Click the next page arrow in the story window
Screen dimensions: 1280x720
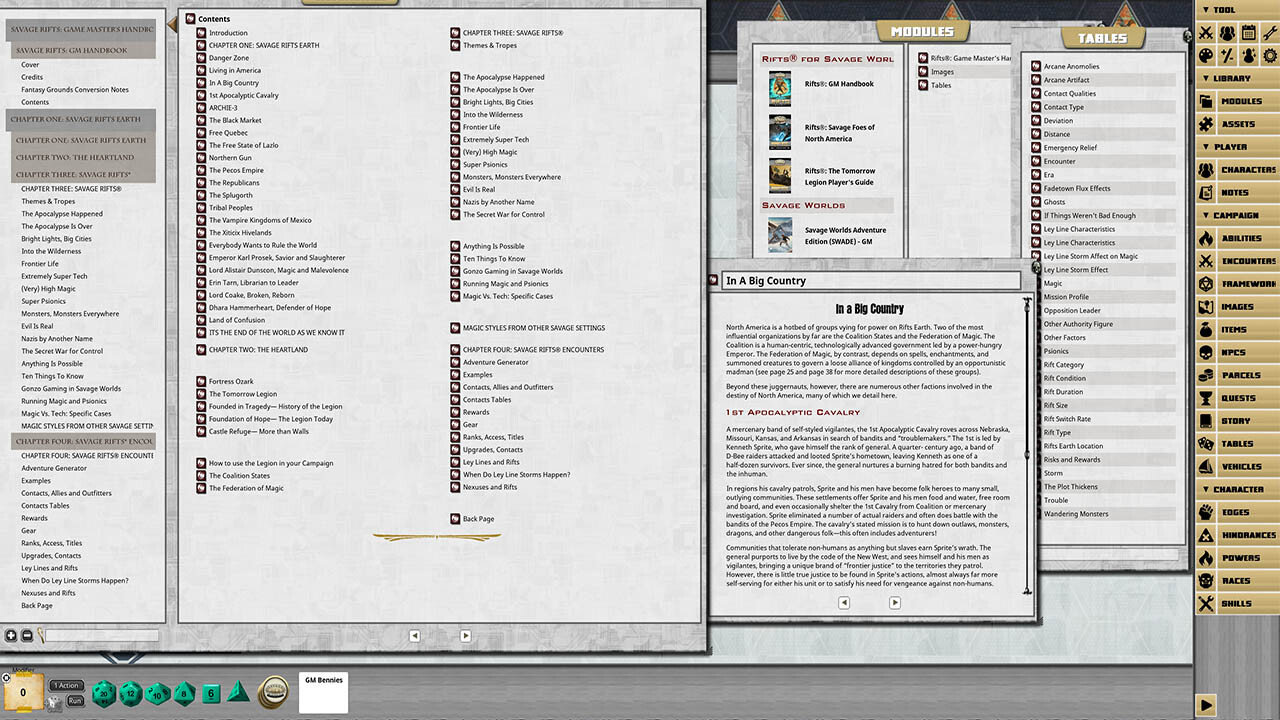[895, 602]
